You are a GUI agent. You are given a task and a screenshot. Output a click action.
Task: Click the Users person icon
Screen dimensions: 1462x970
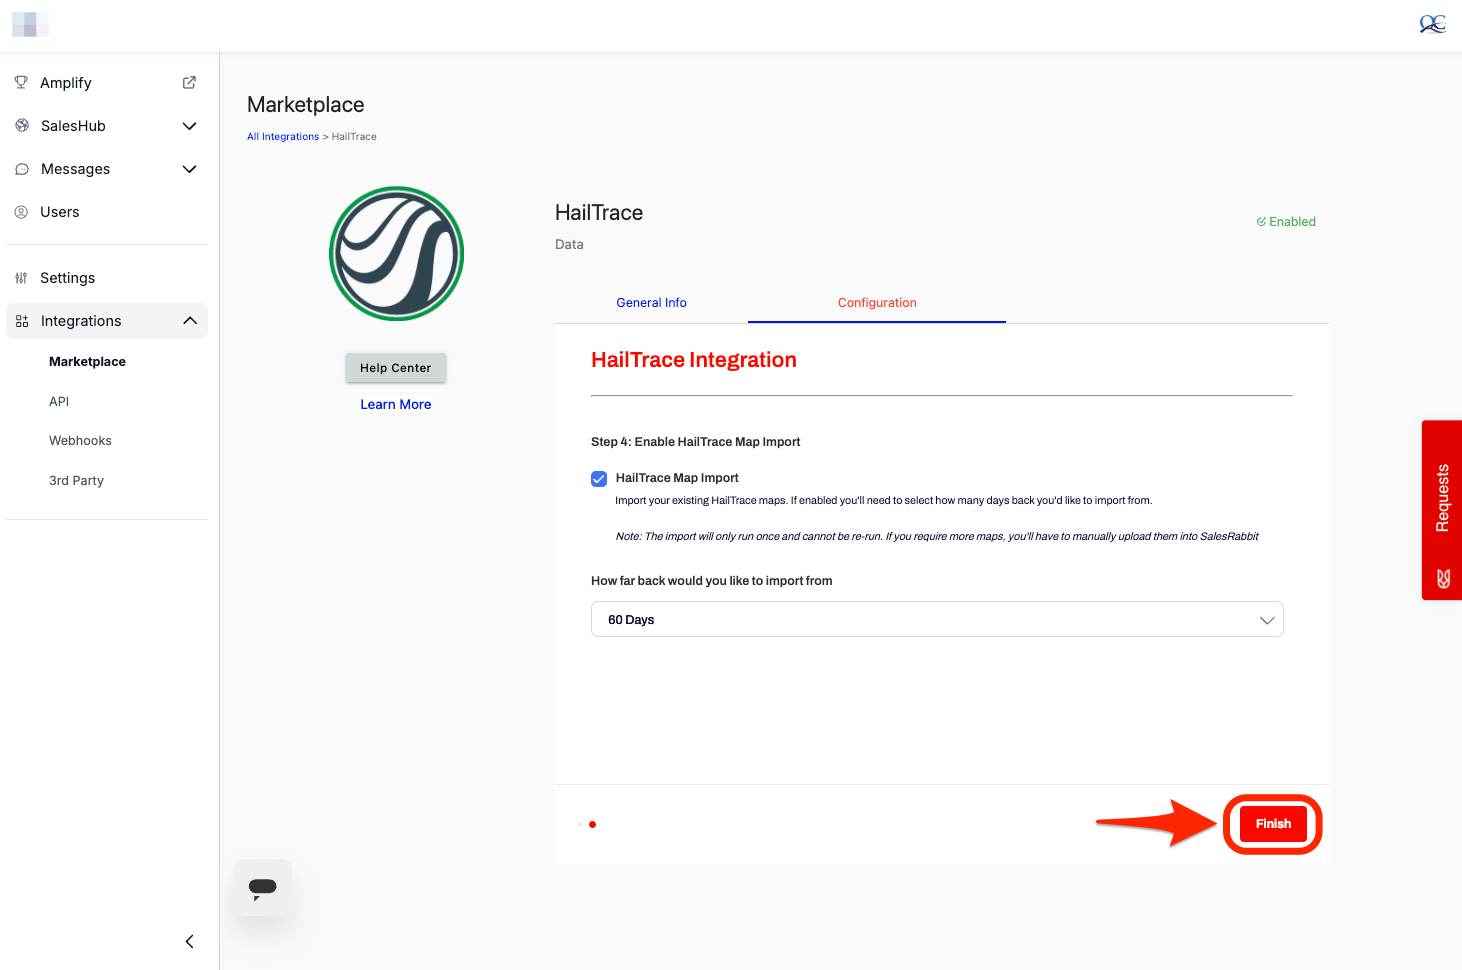tap(21, 212)
